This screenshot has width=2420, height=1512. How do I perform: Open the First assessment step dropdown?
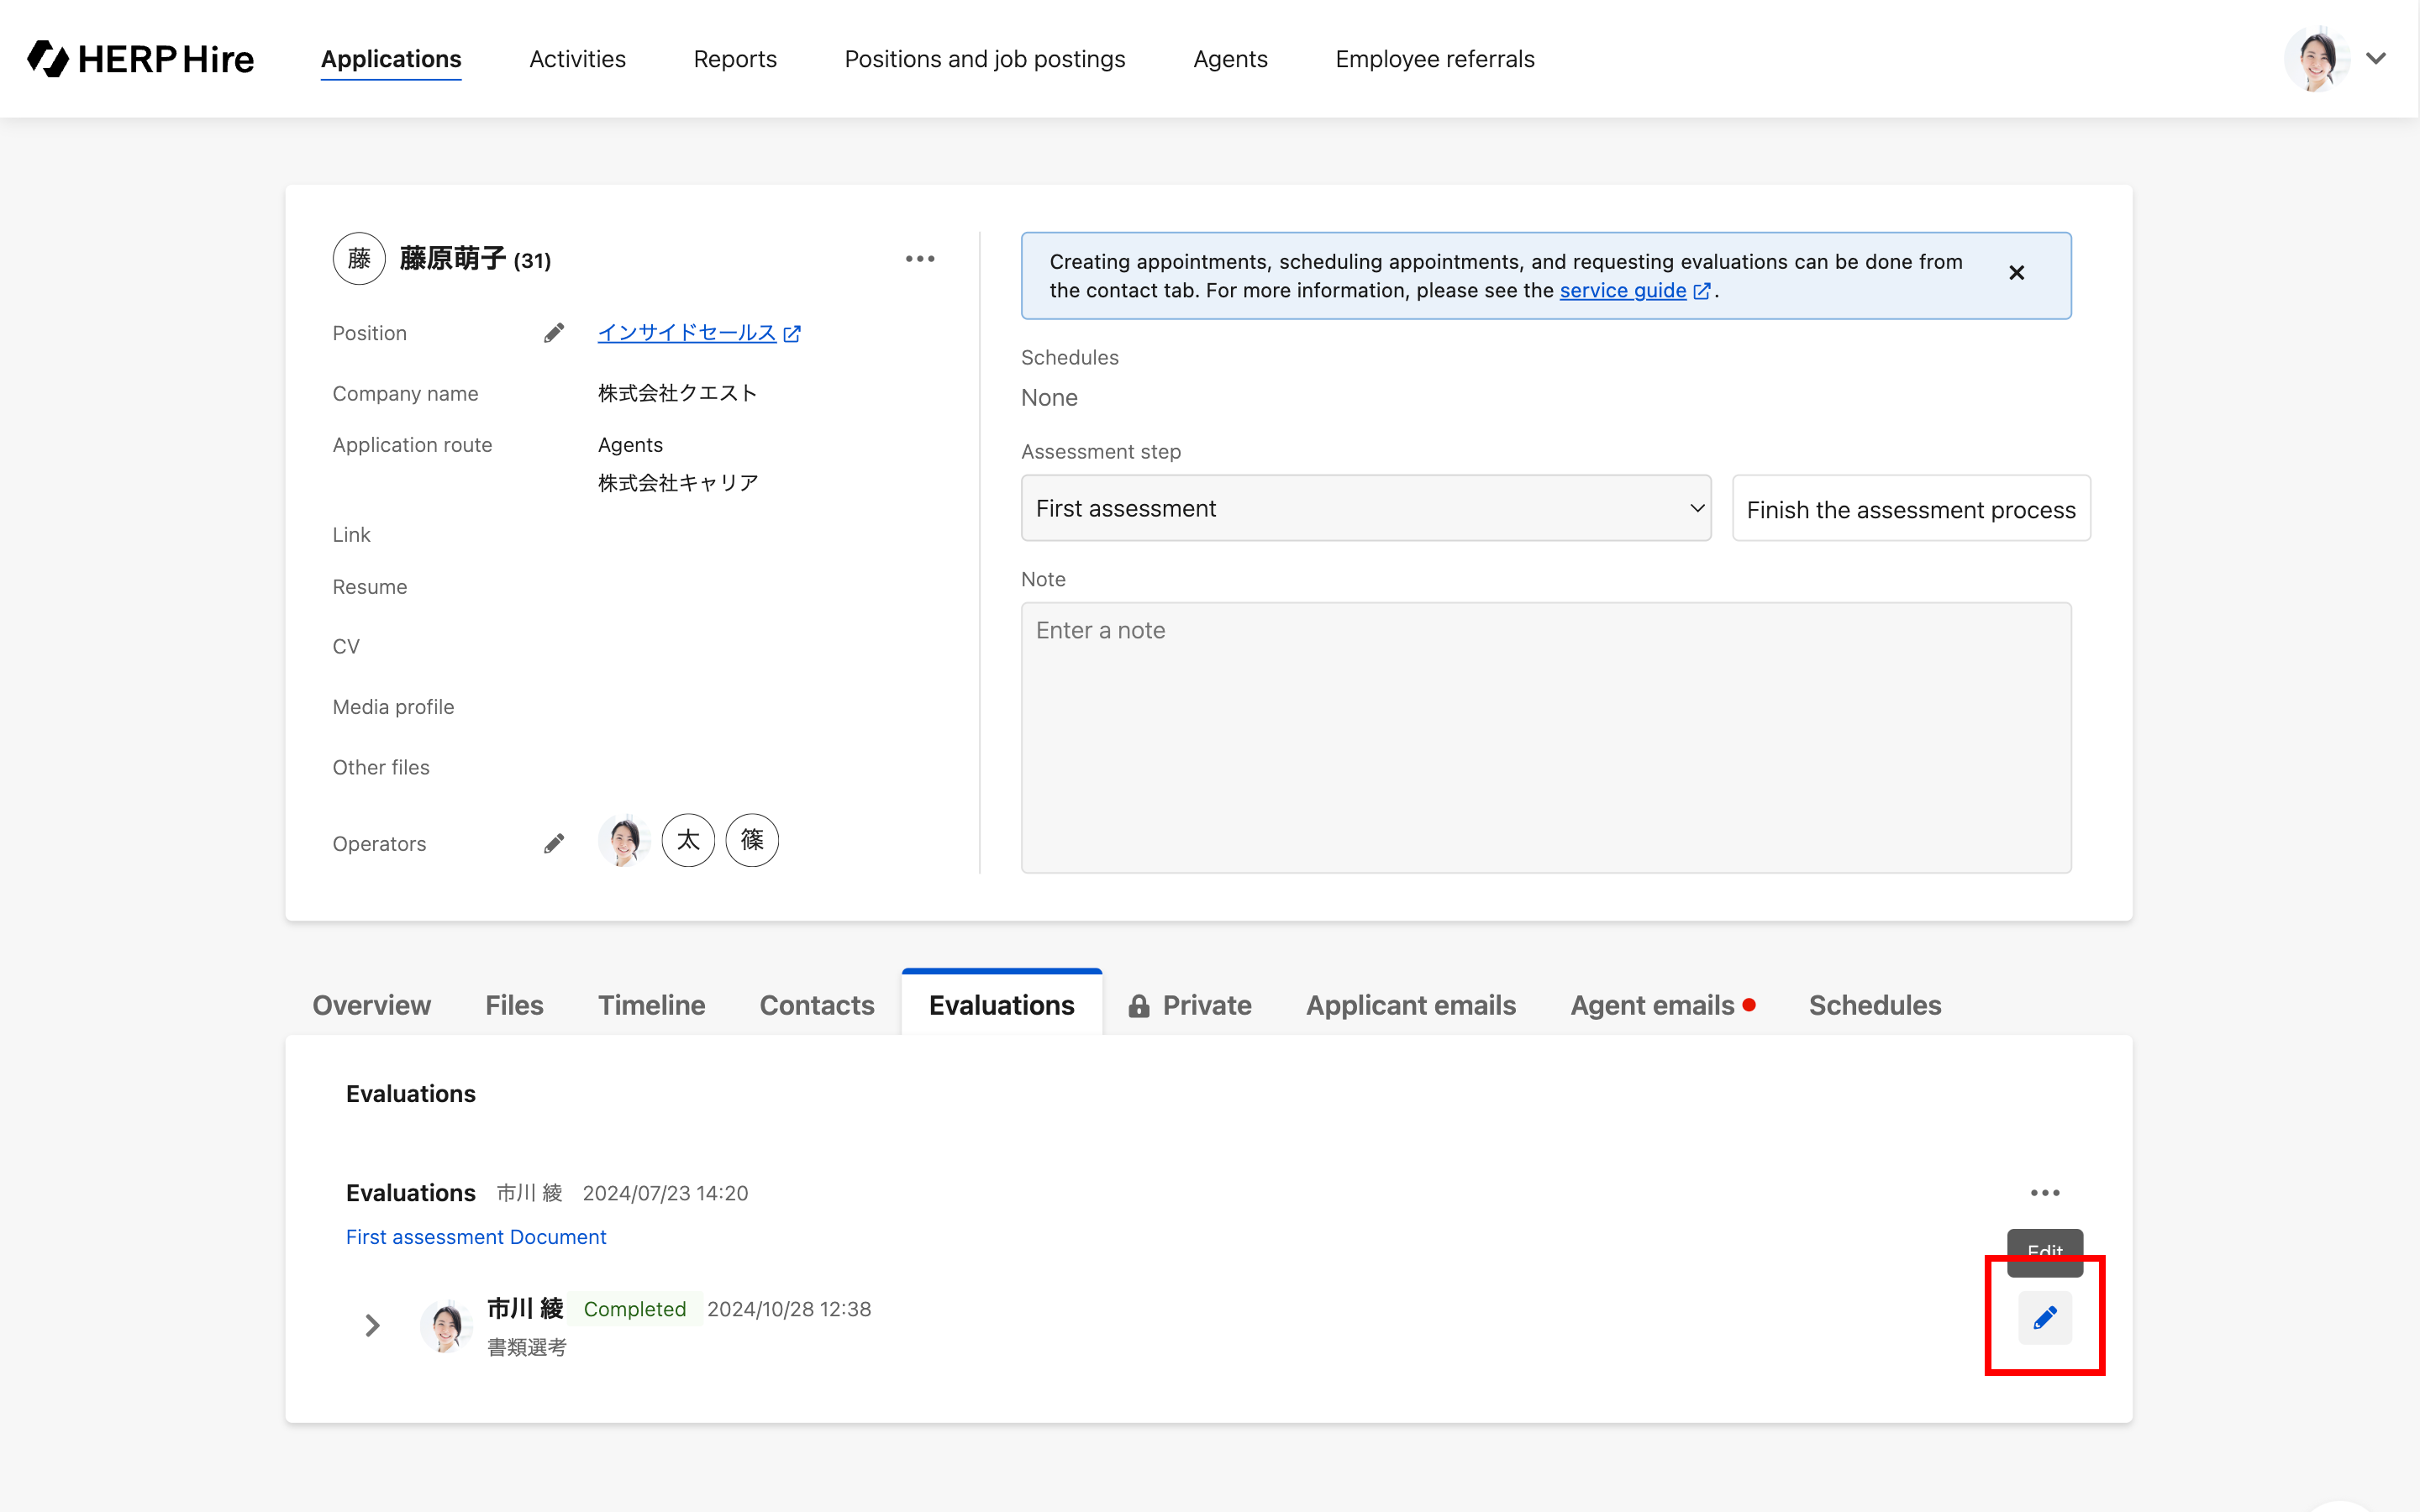coord(1366,509)
